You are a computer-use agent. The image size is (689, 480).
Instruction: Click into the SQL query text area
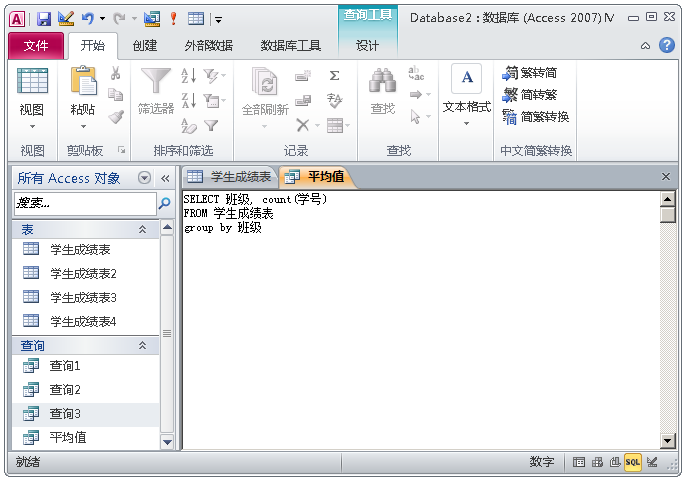click(x=421, y=320)
